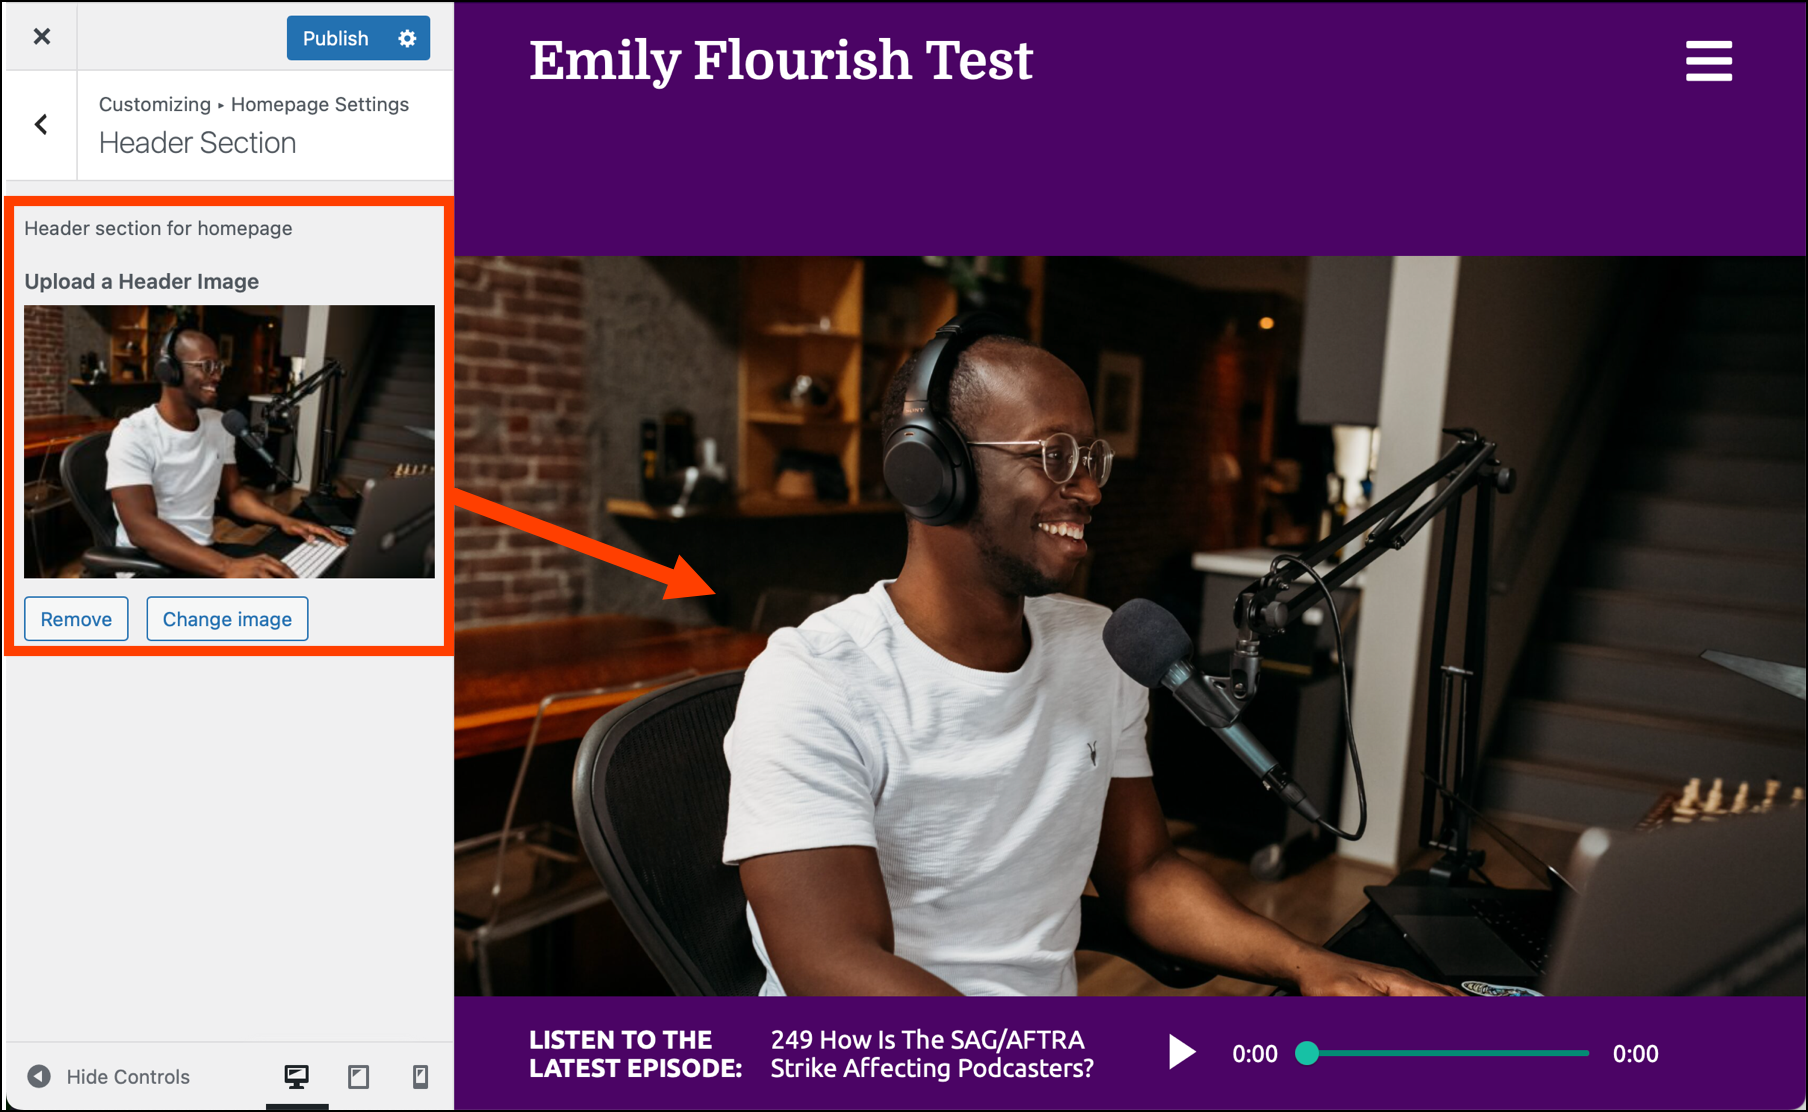The width and height of the screenshot is (1808, 1112).
Task: Click the audio track bar near its end
Action: point(1575,1053)
